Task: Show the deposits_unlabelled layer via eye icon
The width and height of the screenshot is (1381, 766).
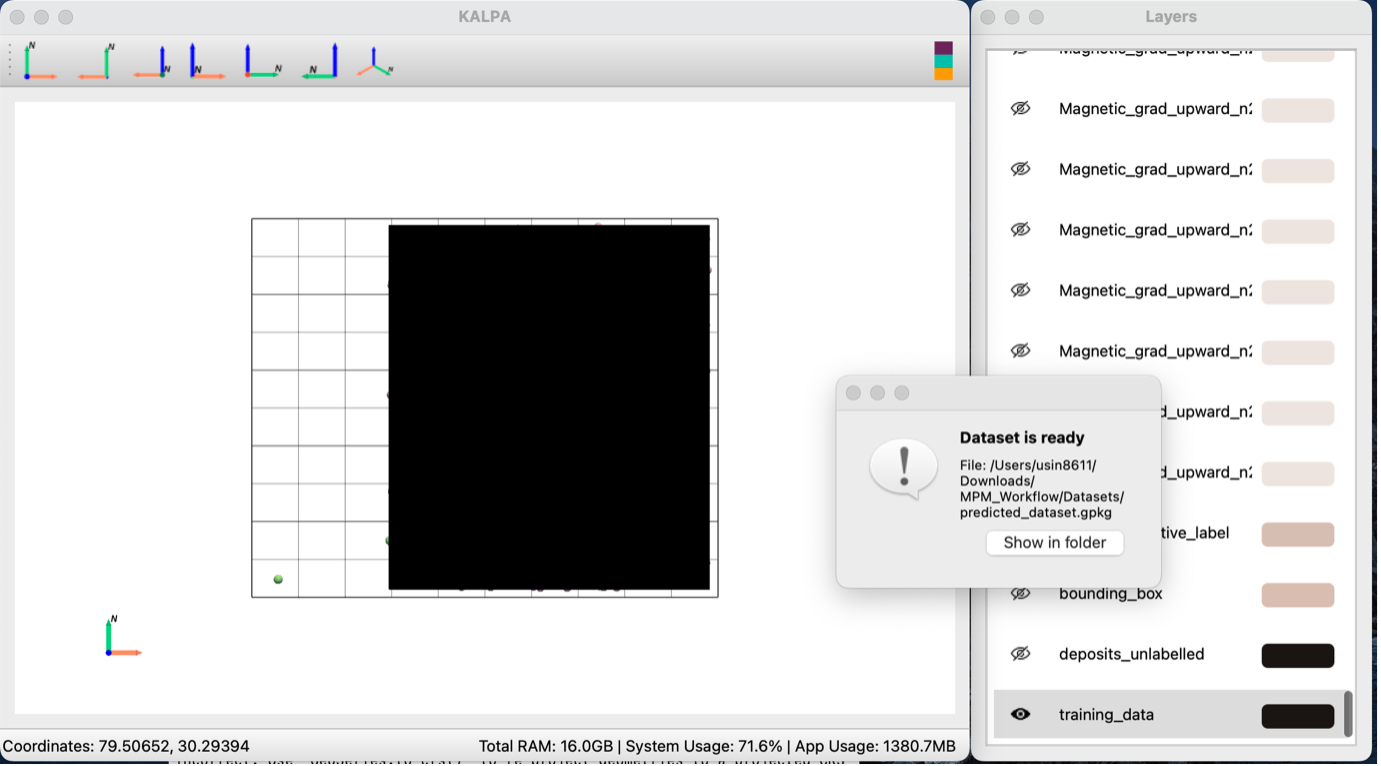Action: pyautogui.click(x=1020, y=654)
